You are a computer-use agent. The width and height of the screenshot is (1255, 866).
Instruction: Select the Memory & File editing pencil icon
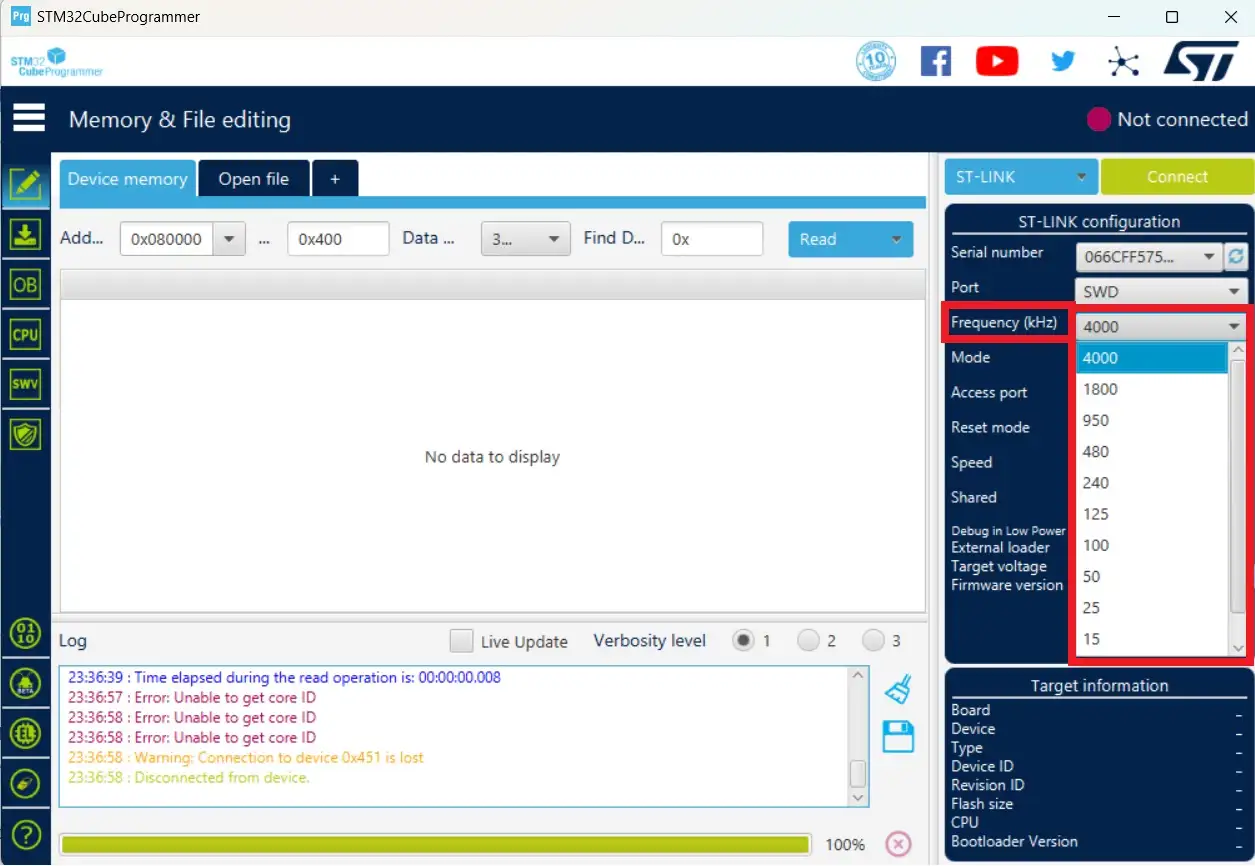(25, 184)
